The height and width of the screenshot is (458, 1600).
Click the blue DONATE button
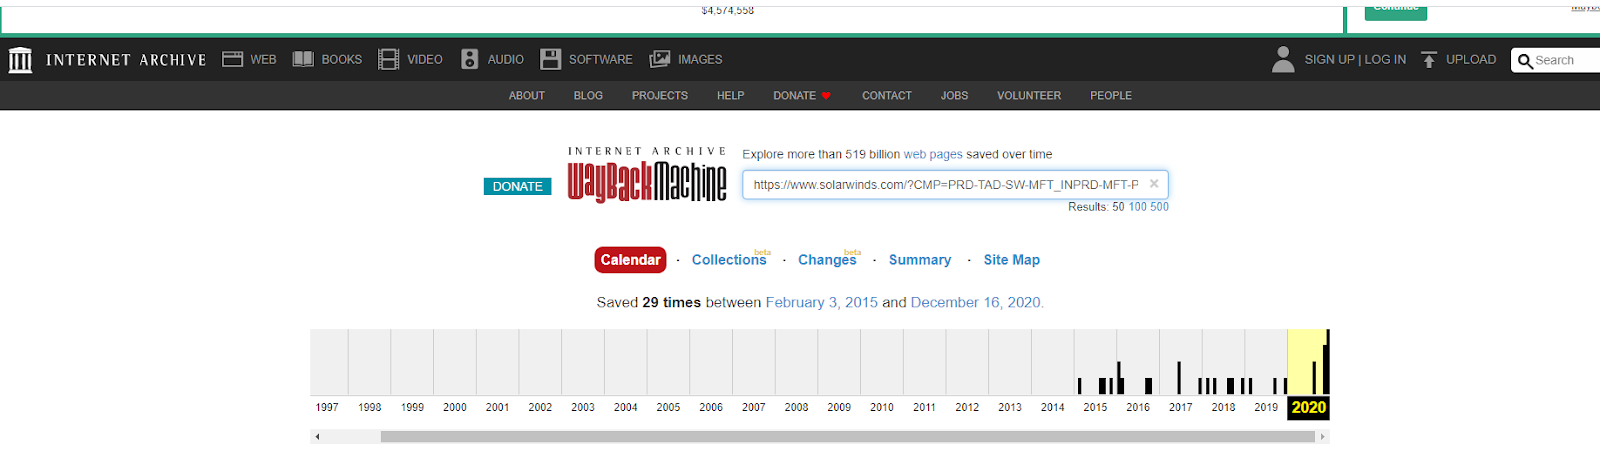(x=517, y=187)
